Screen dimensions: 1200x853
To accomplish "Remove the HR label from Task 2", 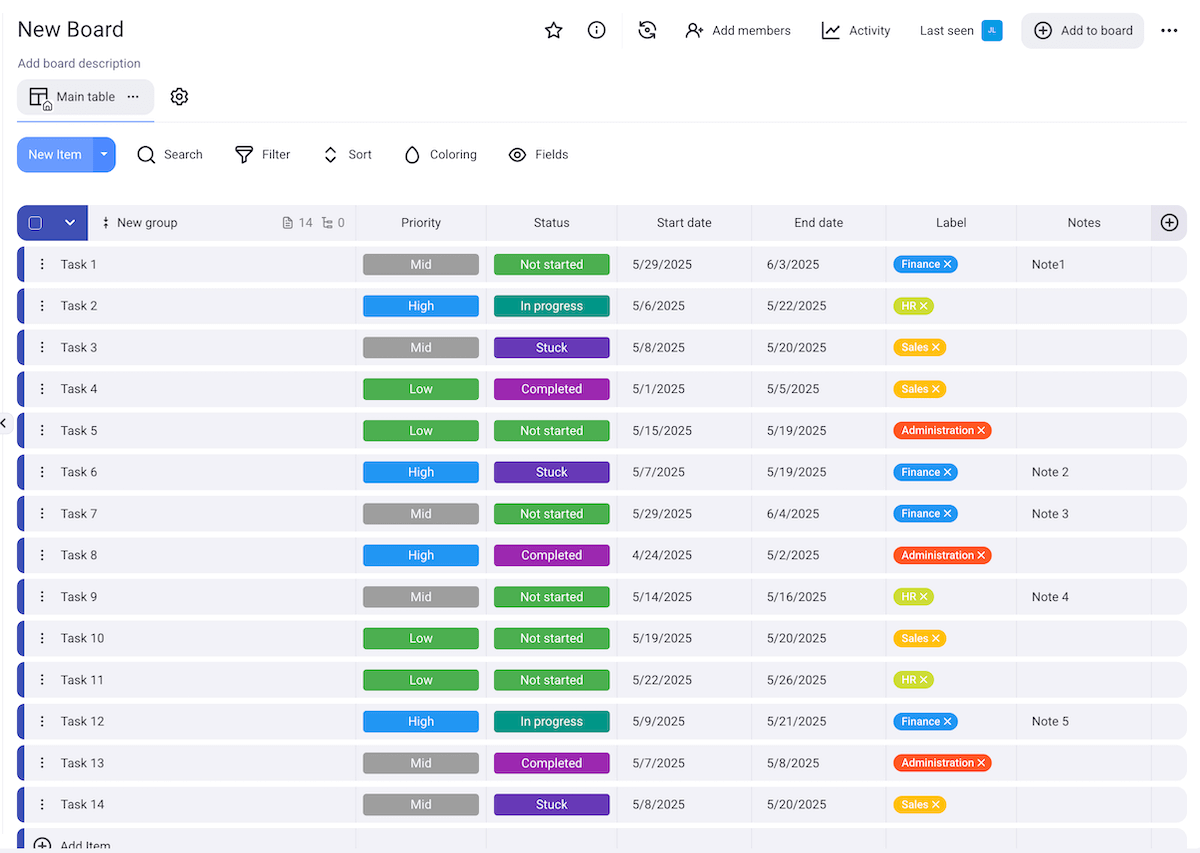I will pos(924,306).
